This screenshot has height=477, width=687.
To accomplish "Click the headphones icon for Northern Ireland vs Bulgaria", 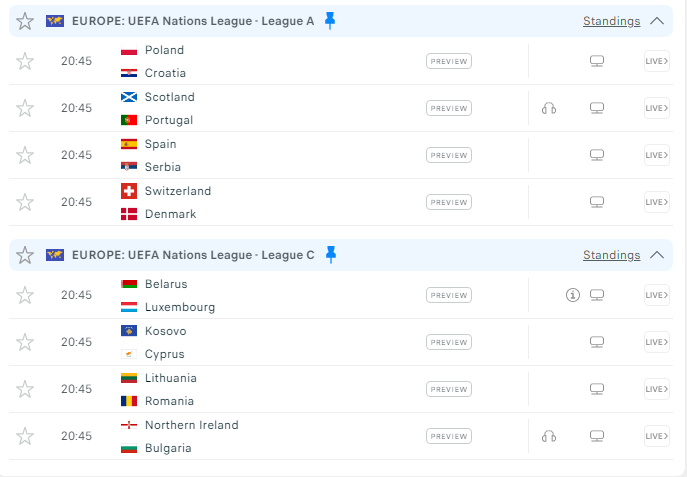I will coord(548,436).
